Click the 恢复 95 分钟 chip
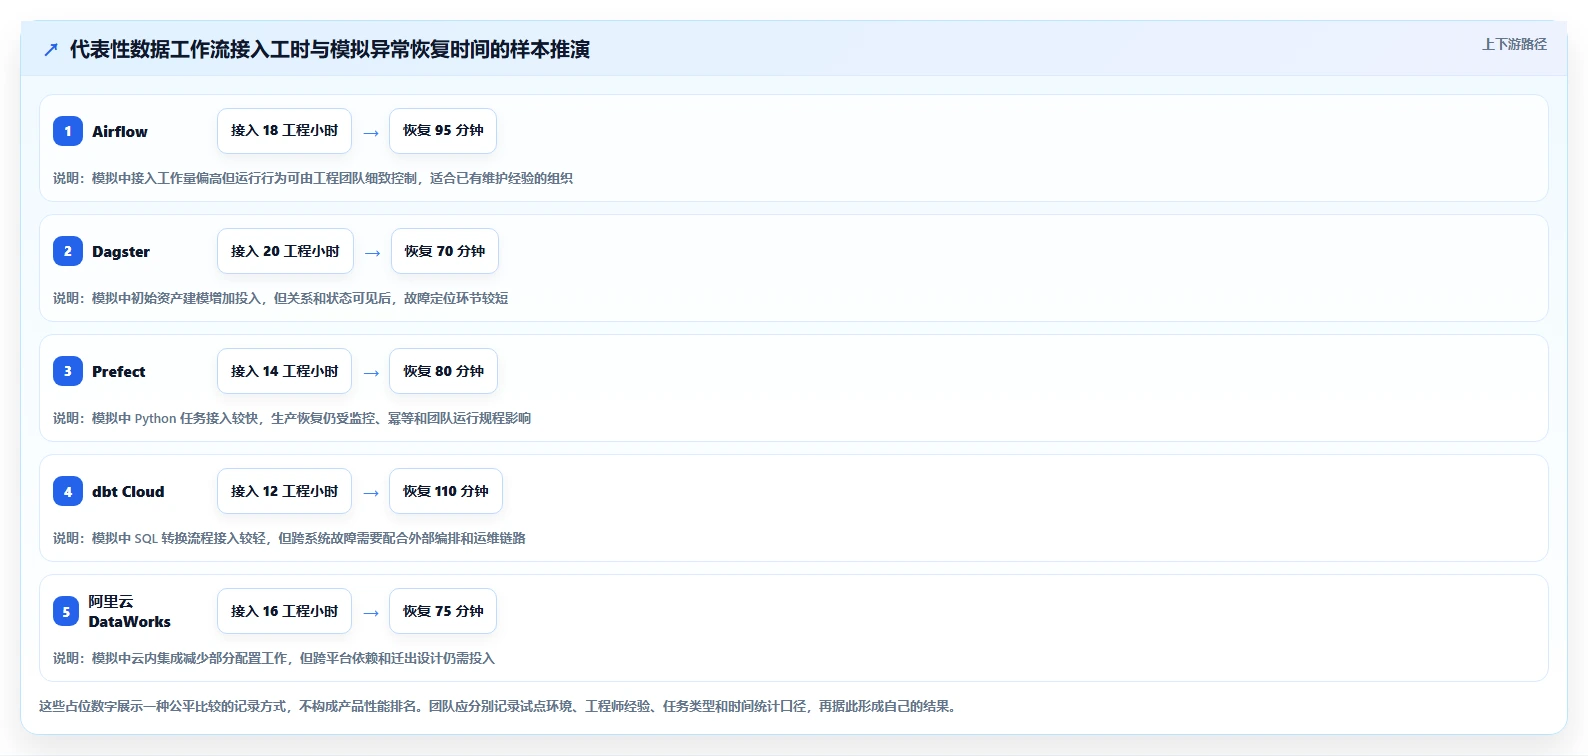Image resolution: width=1588 pixels, height=756 pixels. point(443,131)
